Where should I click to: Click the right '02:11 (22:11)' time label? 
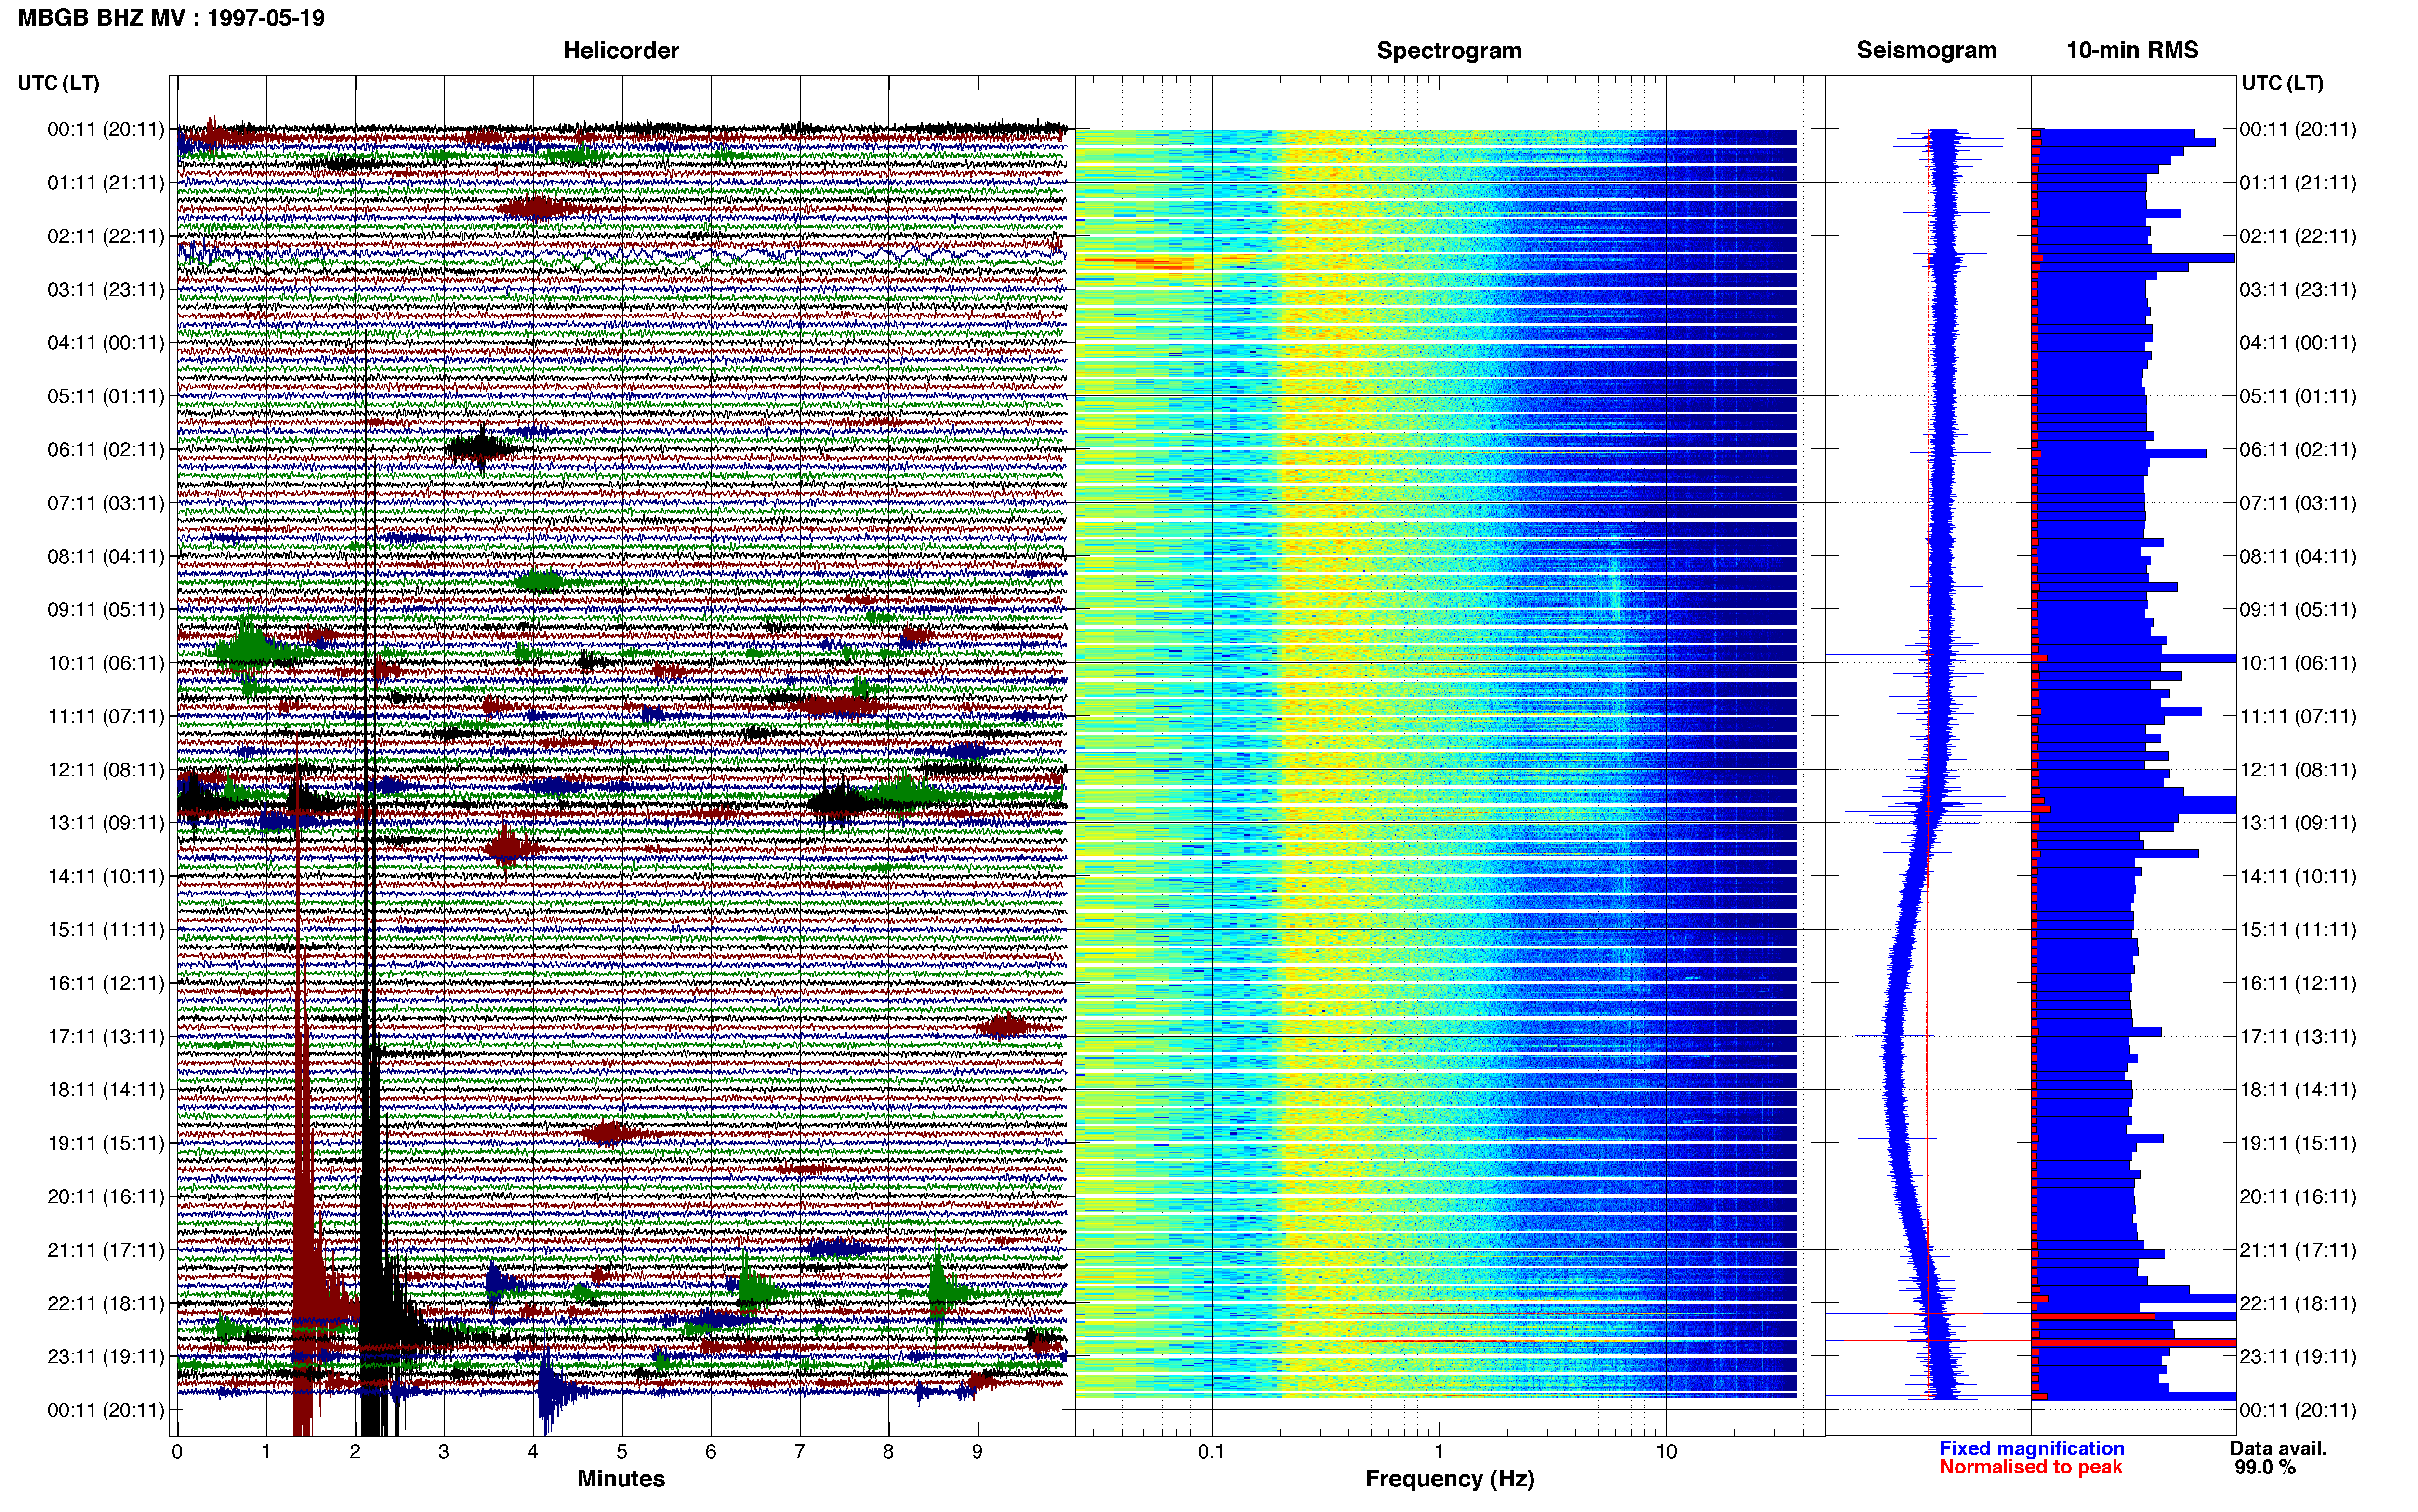2298,236
